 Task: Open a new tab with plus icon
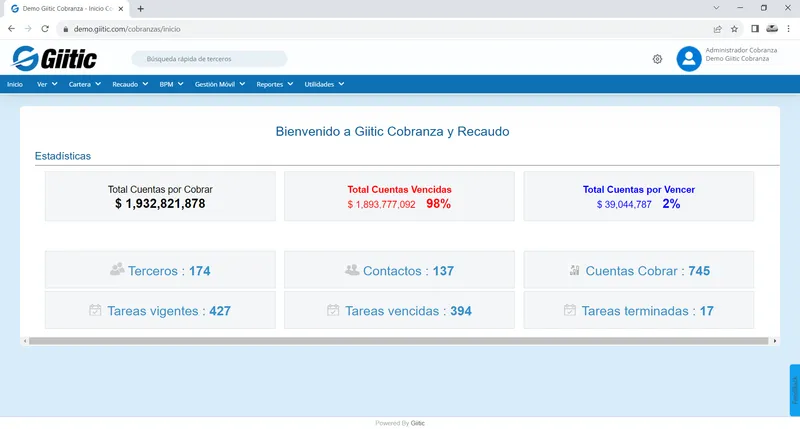[140, 9]
